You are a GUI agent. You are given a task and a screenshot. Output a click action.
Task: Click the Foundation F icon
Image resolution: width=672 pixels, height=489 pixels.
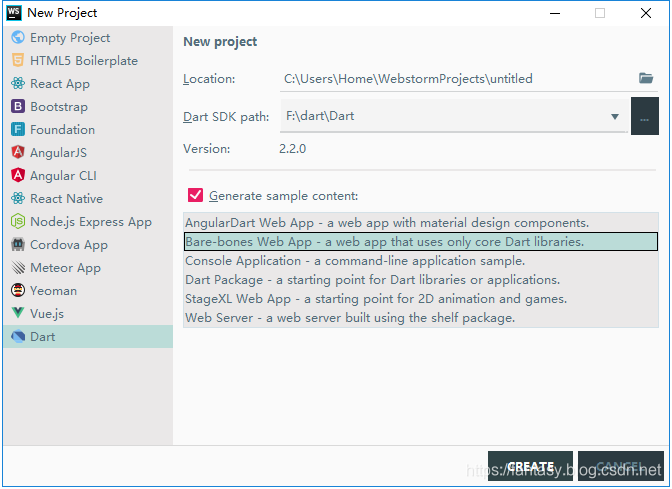point(18,129)
